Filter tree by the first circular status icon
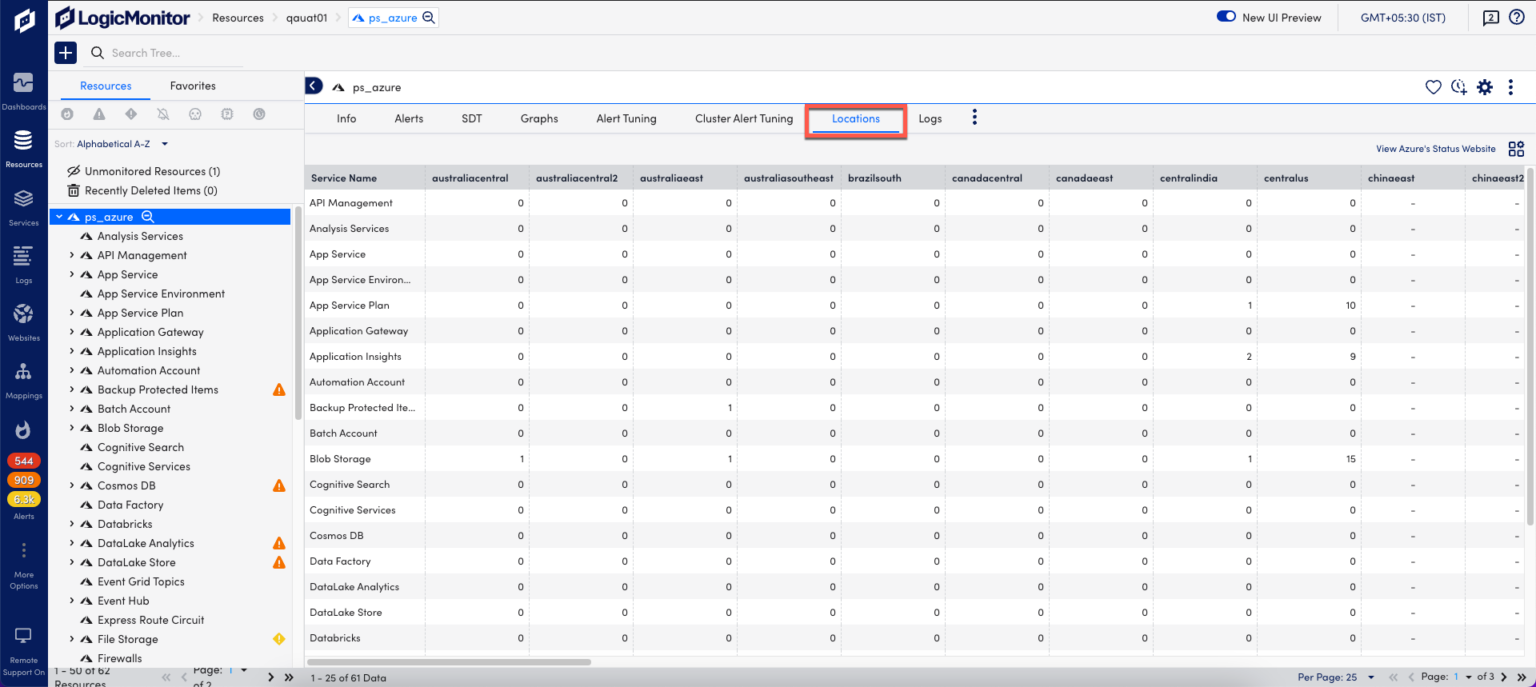Viewport: 1536px width, 687px height. [67, 114]
